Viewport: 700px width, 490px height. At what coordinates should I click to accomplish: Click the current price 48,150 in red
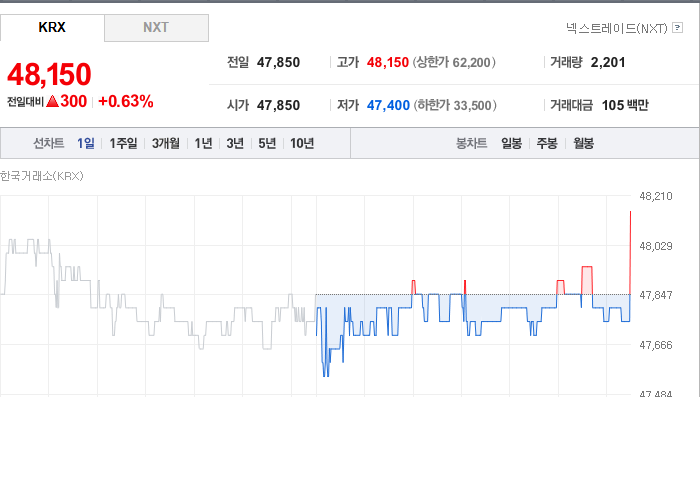coord(49,74)
